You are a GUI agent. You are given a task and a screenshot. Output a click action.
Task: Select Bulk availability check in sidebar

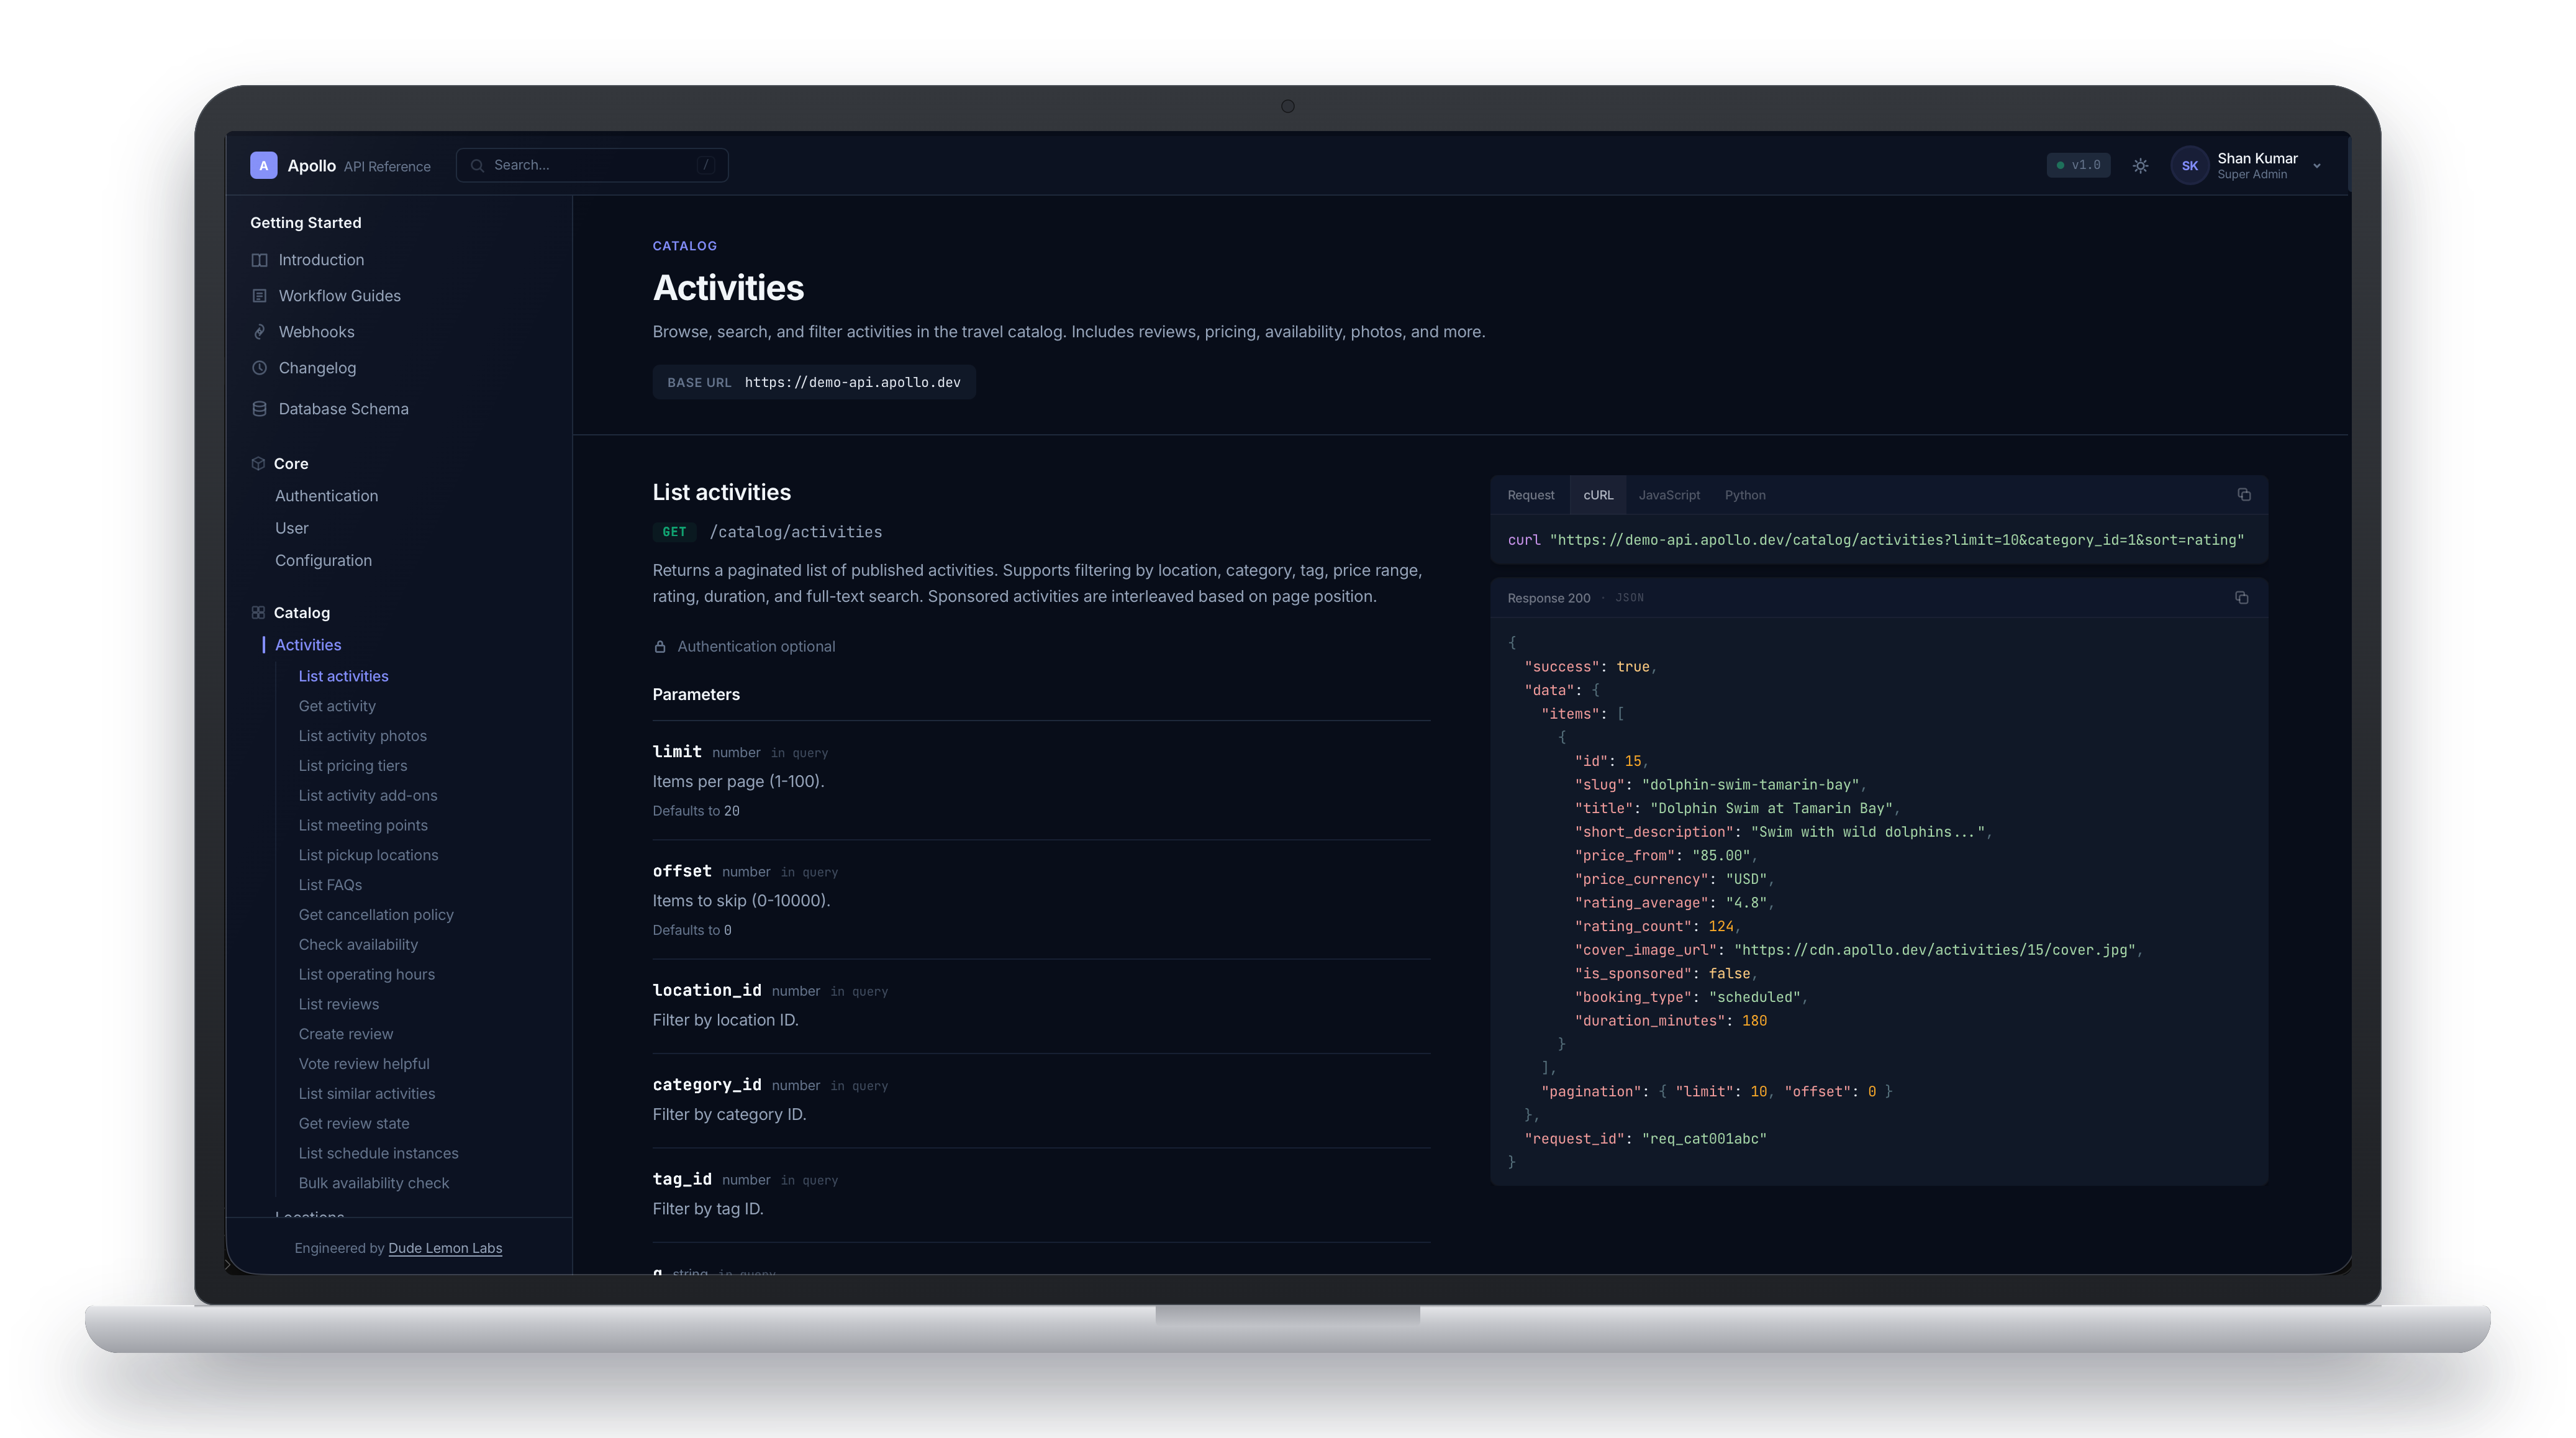(373, 1184)
